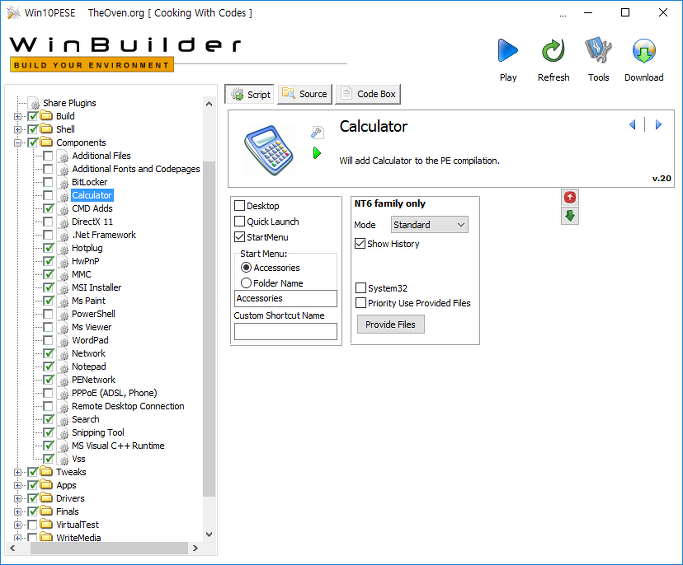
Task: Click the Refresh icon in toolbar
Action: [553, 51]
